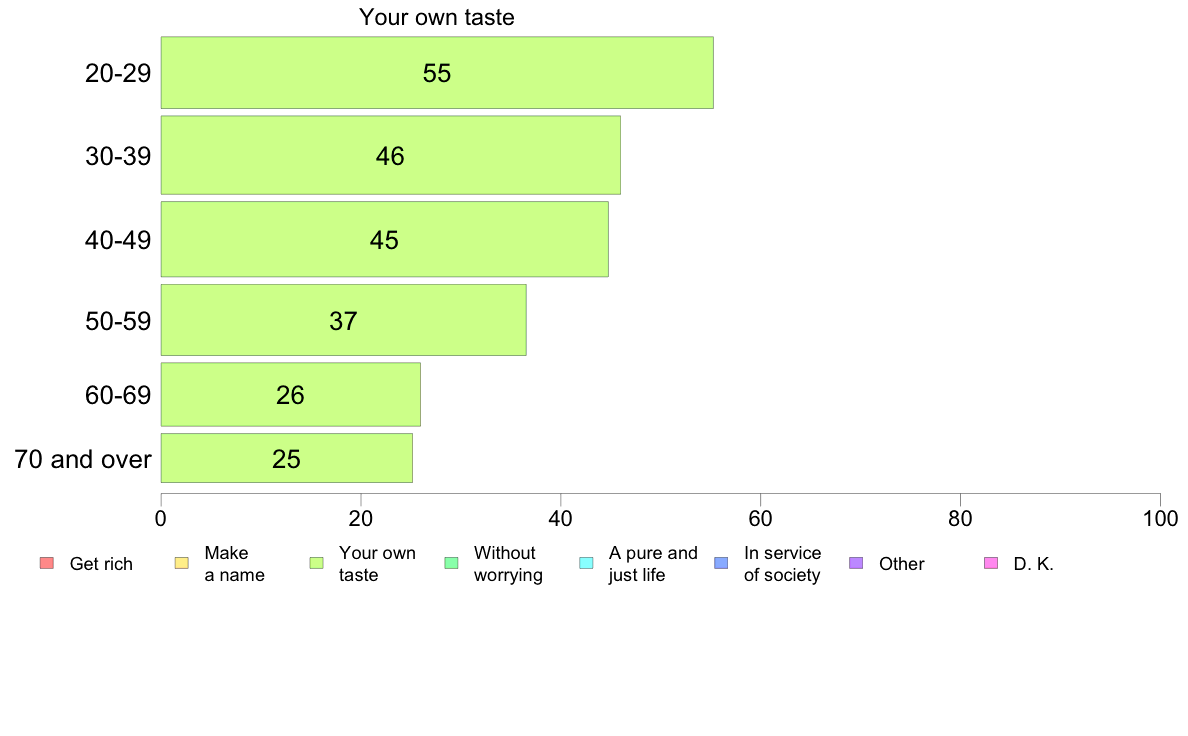
Task: Click the 100 tick on the x-axis
Action: [1160, 518]
